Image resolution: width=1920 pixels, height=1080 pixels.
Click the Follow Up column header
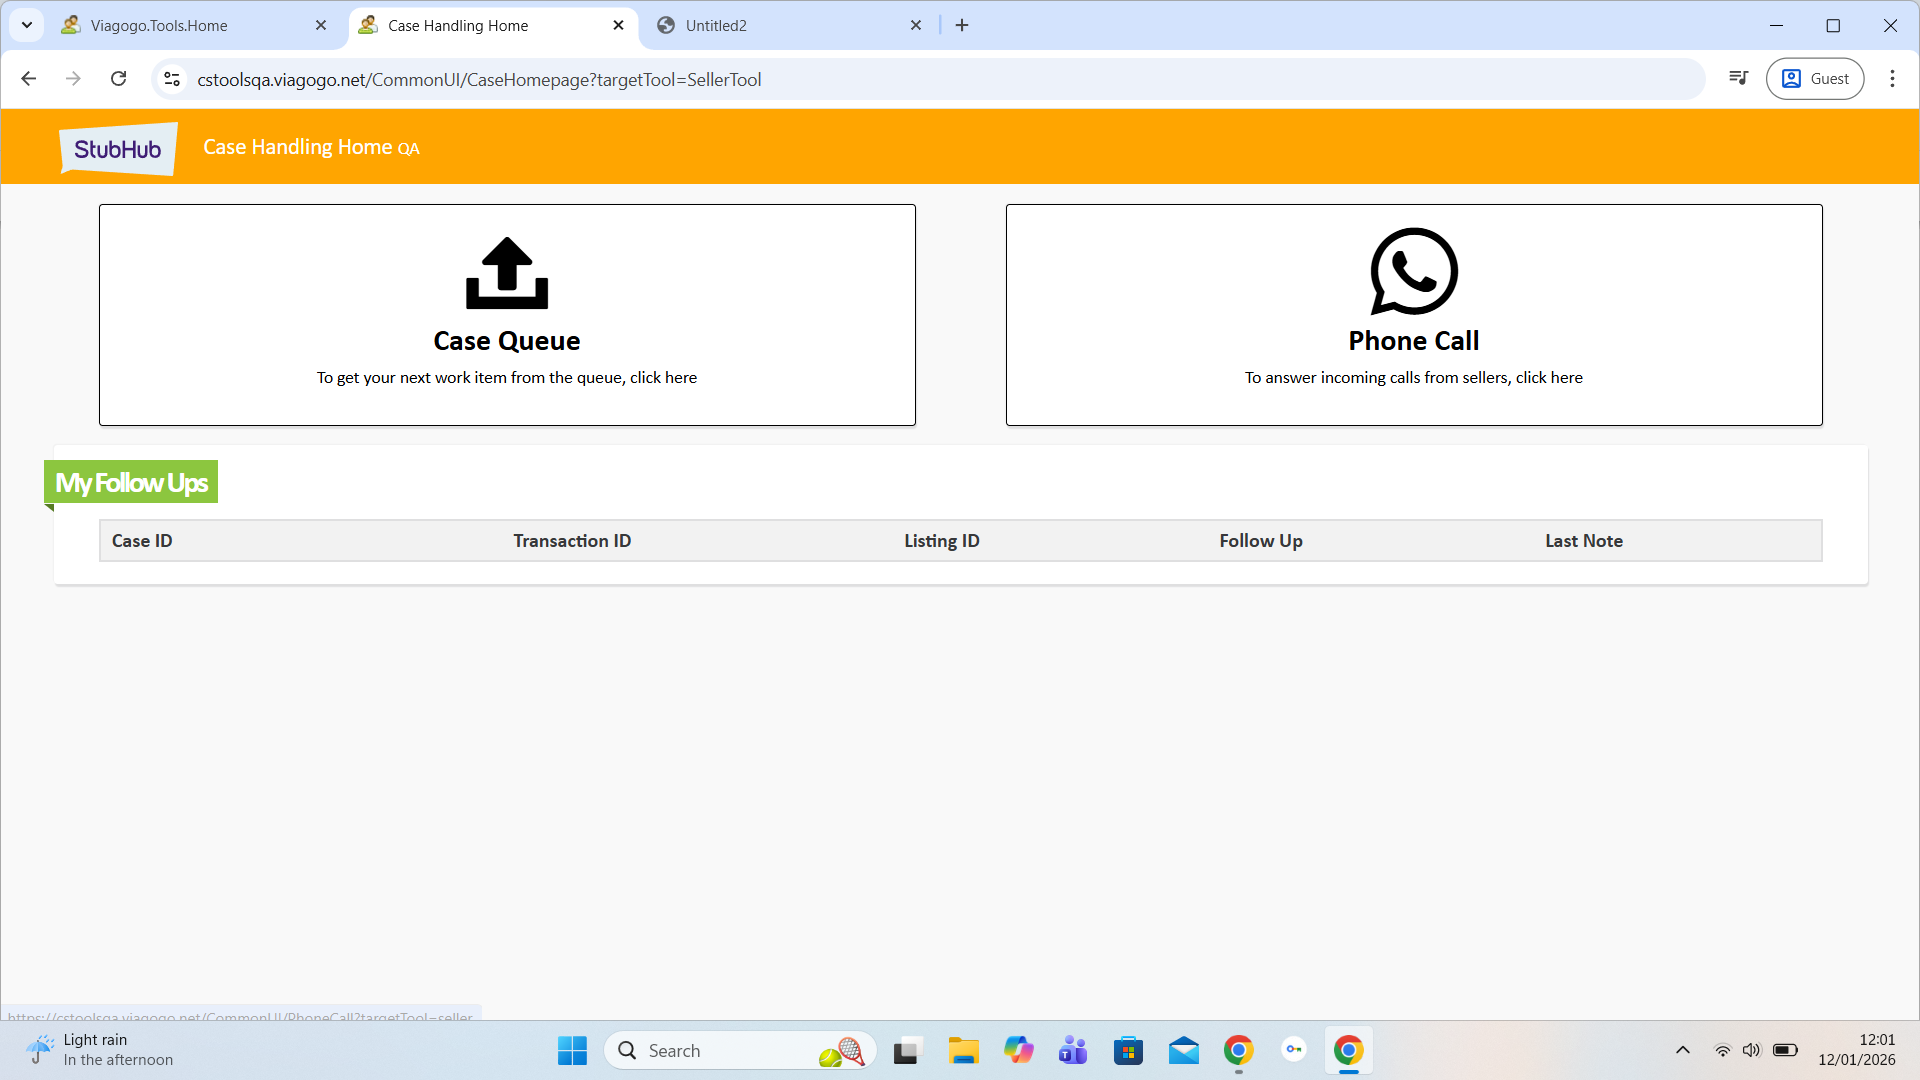(1260, 541)
